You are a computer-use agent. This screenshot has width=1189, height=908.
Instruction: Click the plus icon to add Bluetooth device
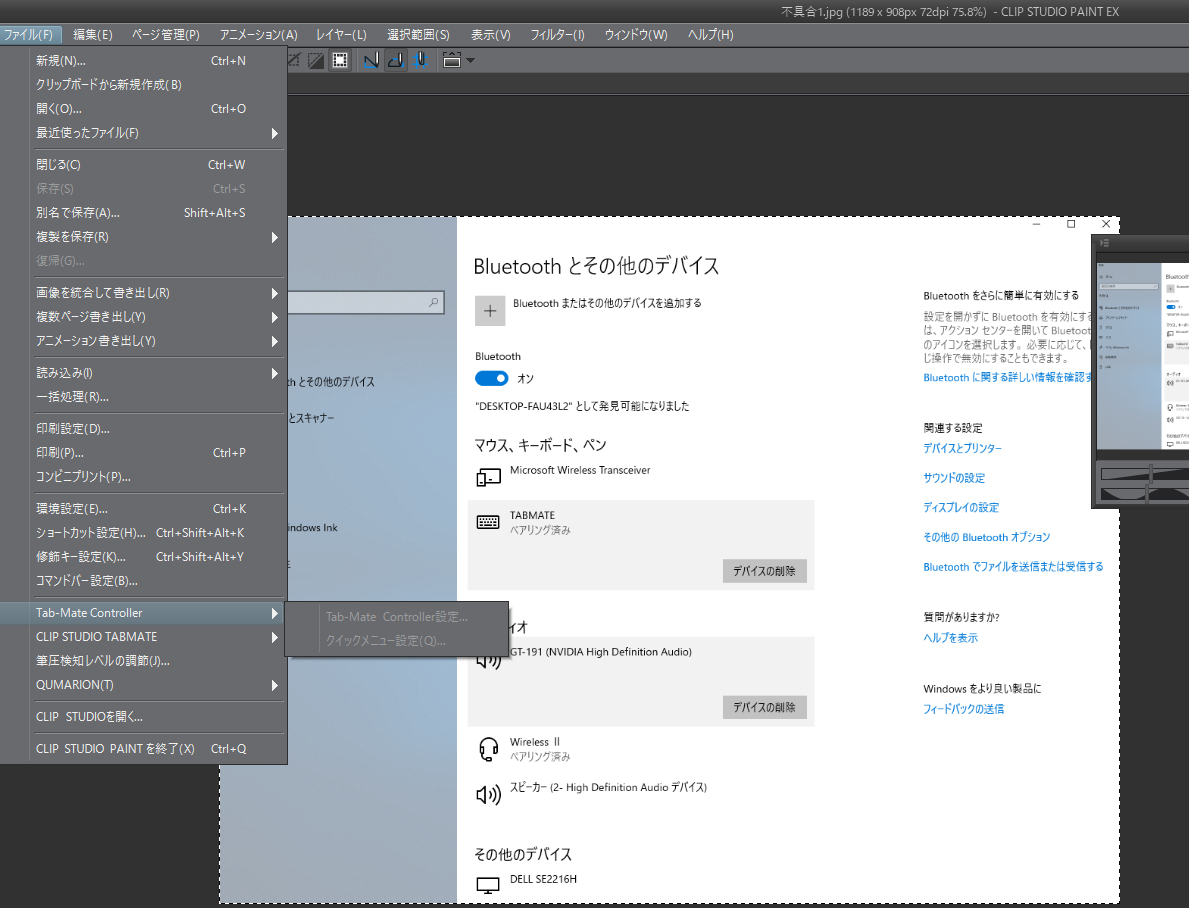coord(490,311)
